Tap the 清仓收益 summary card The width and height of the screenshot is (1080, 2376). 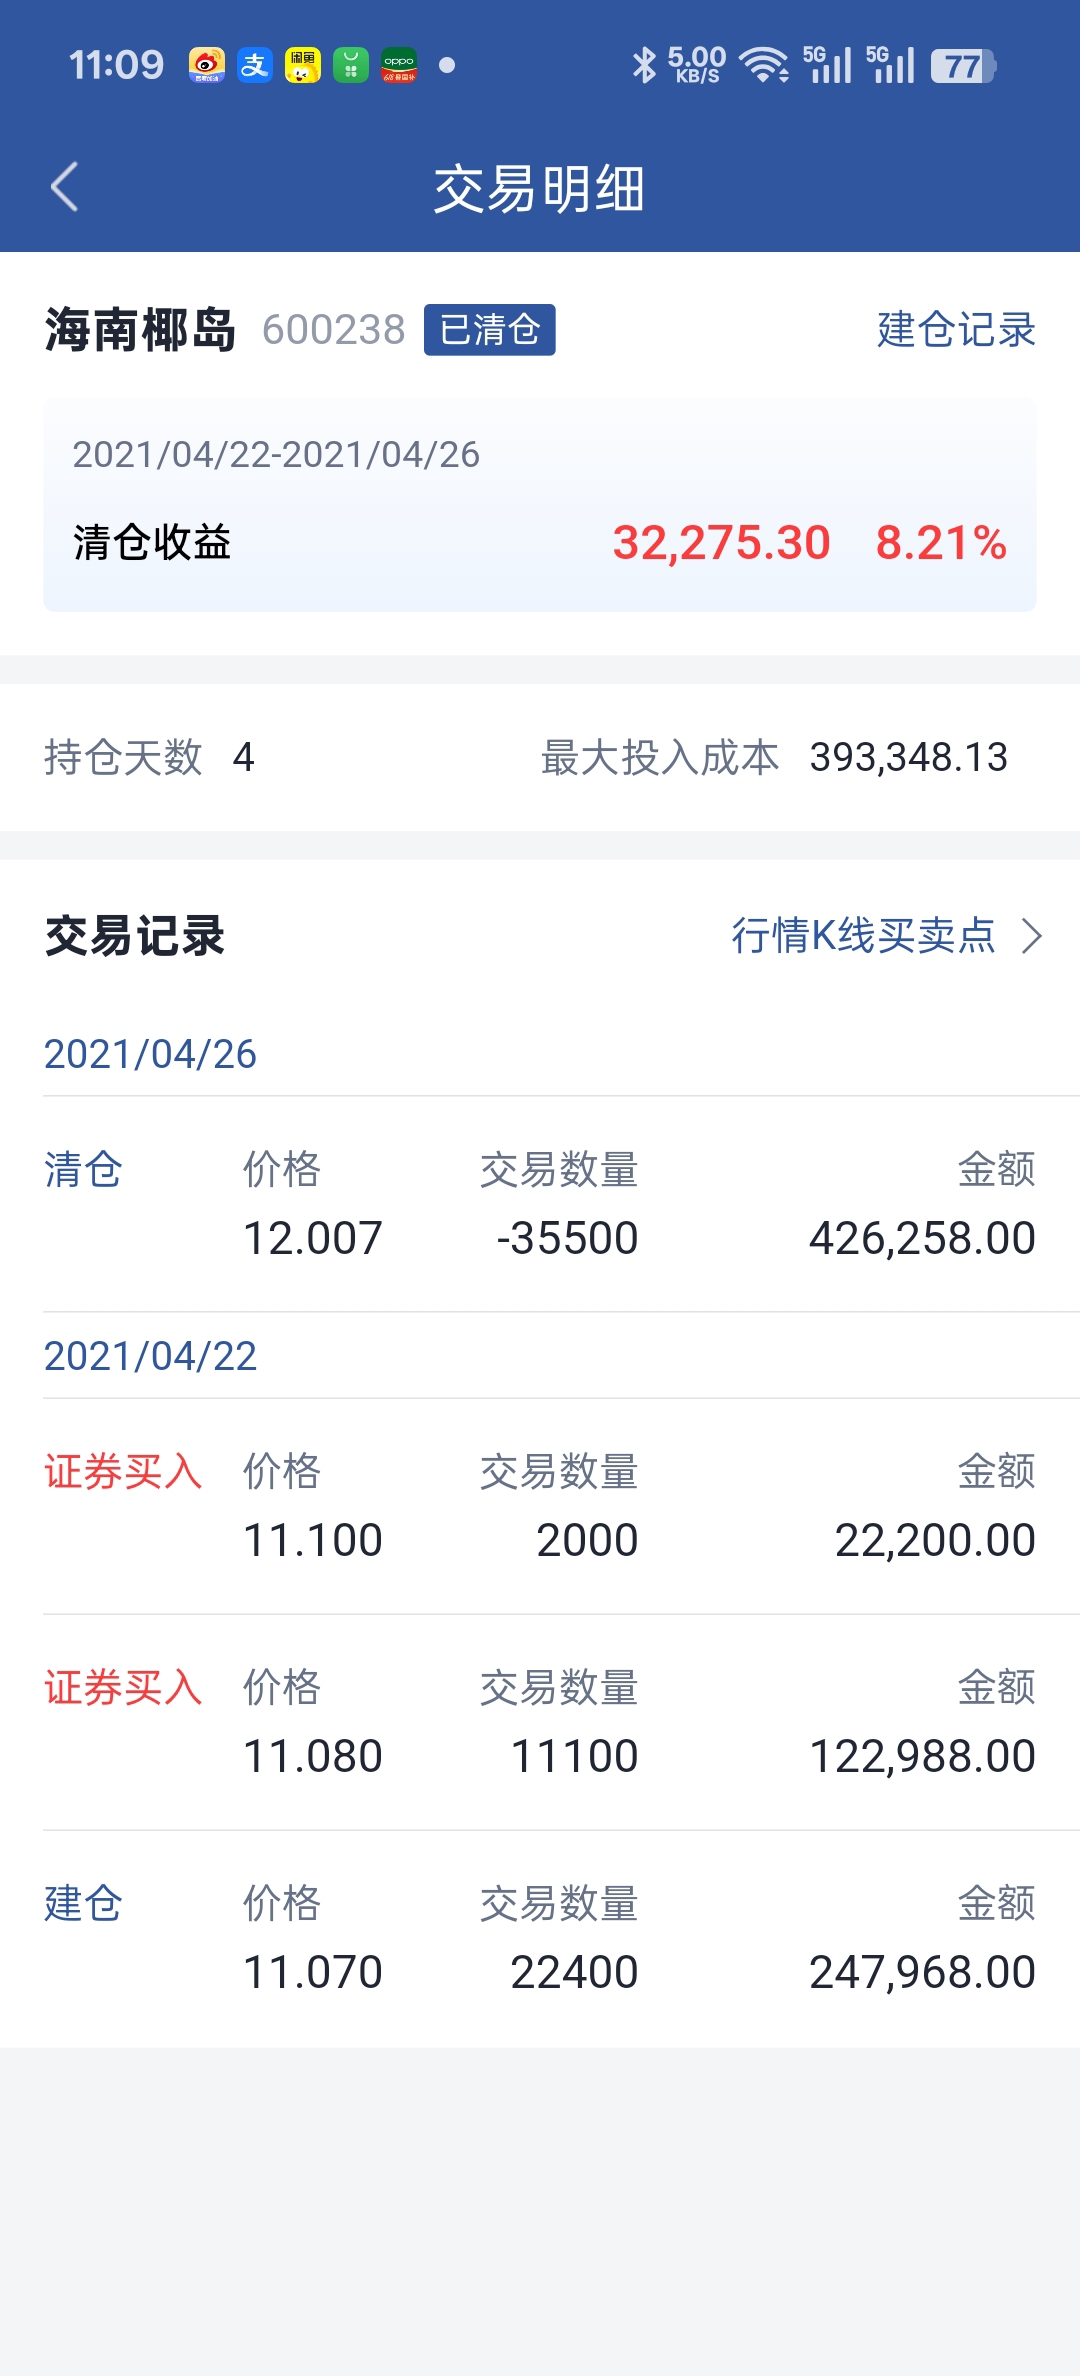[540, 505]
